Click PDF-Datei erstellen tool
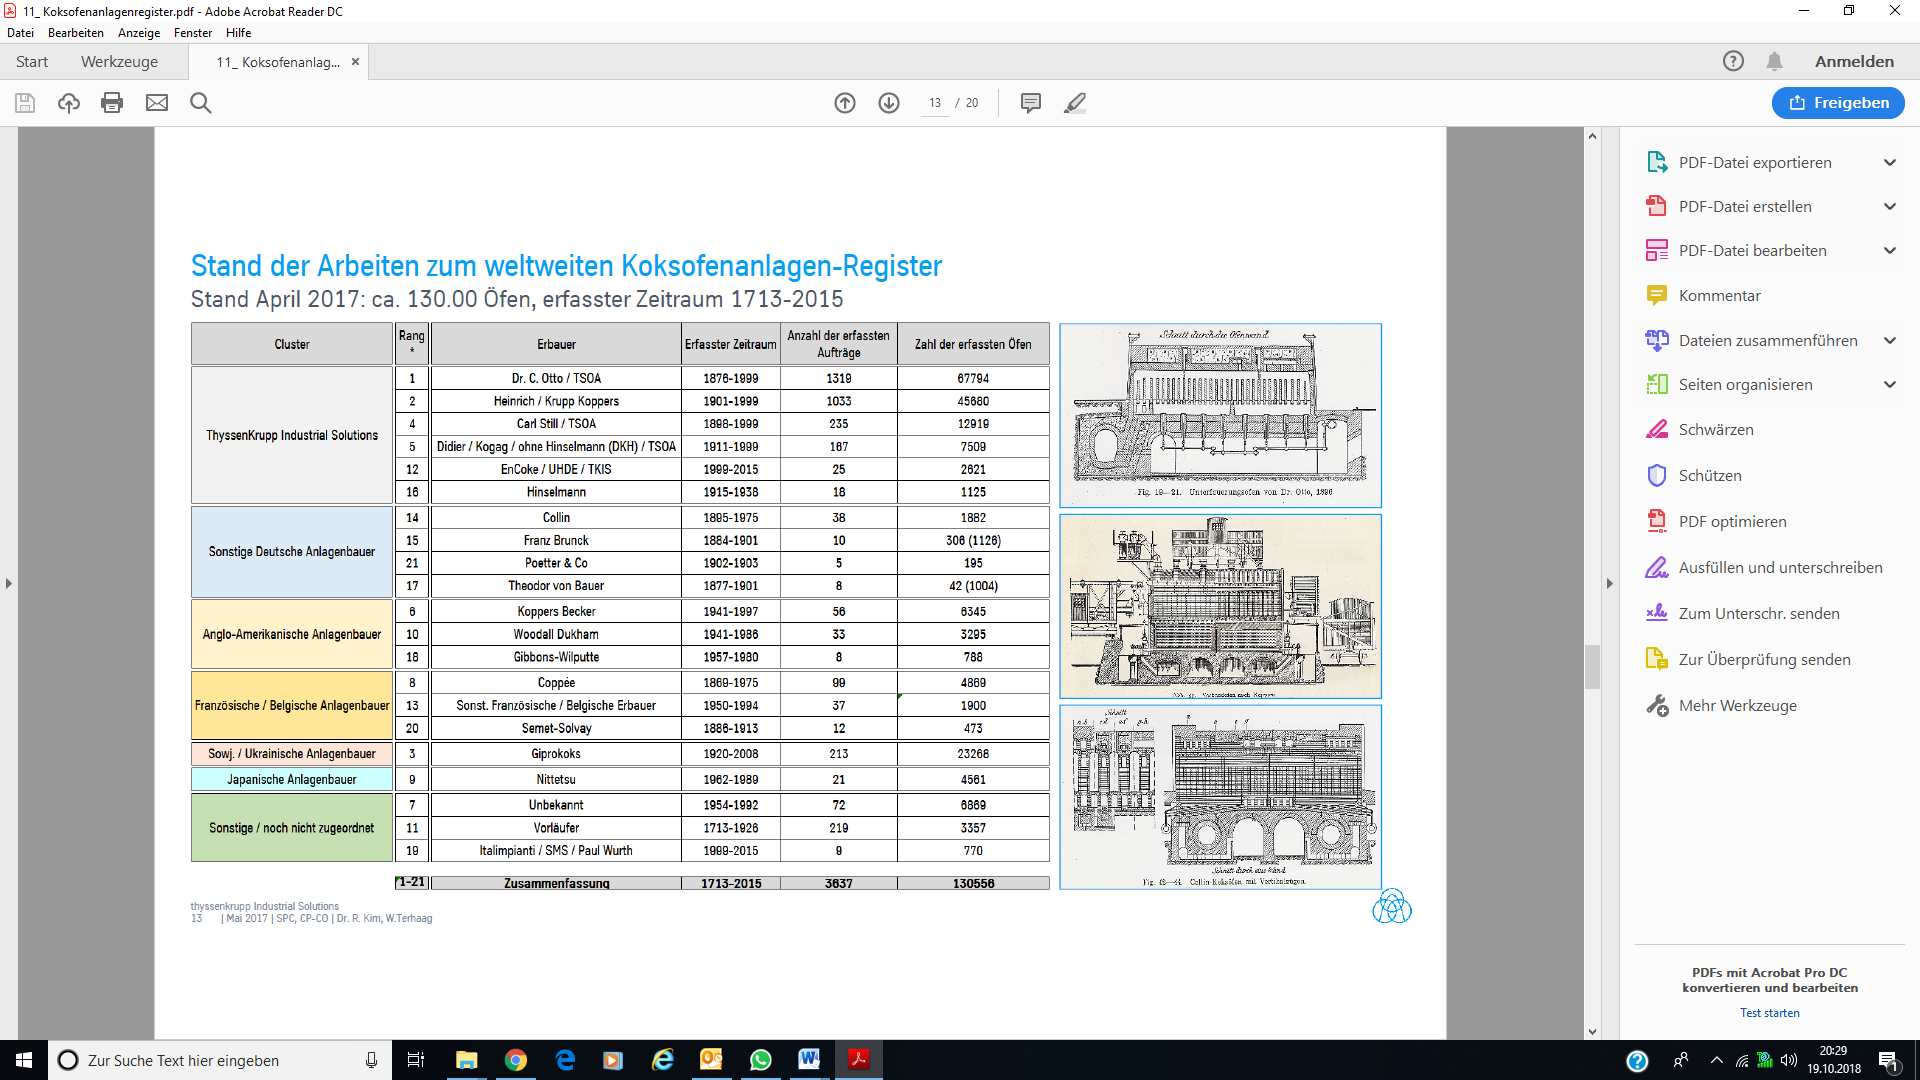This screenshot has height=1080, width=1920. [x=1745, y=206]
